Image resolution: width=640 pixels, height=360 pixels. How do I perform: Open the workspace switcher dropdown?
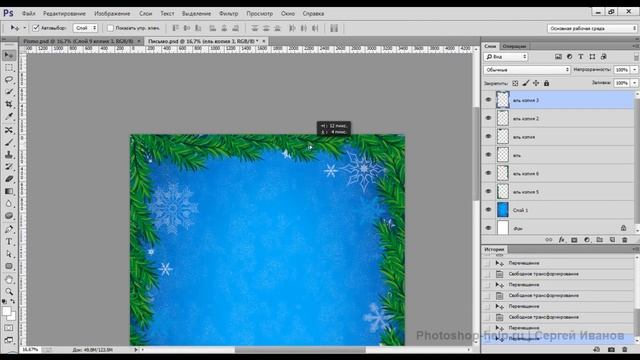tap(592, 28)
